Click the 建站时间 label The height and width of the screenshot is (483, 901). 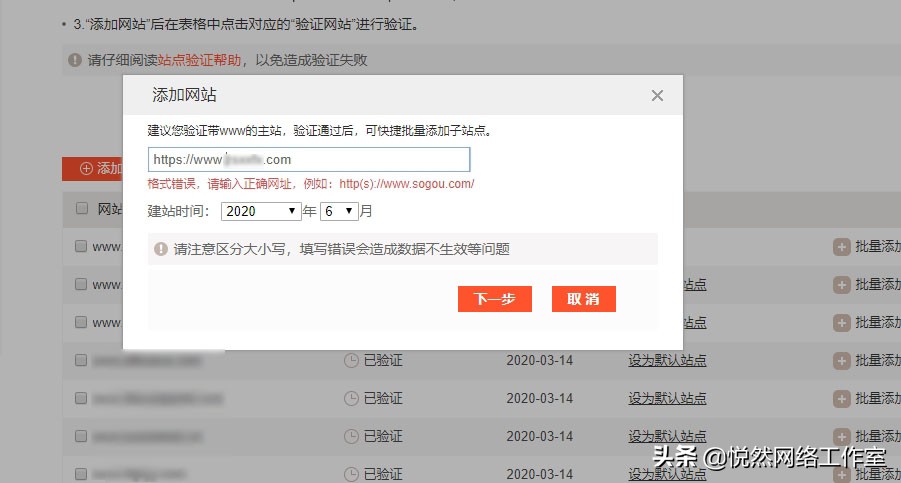pos(178,211)
